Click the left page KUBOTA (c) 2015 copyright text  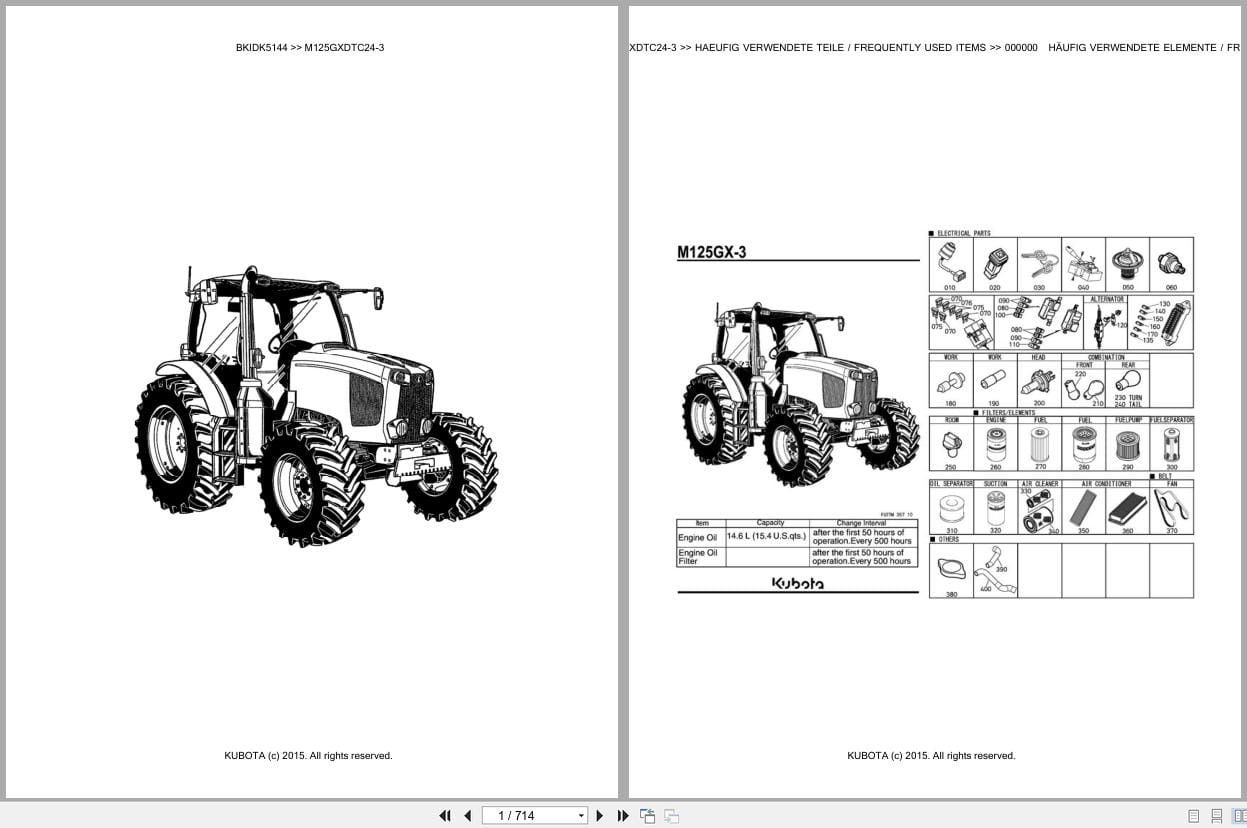308,756
